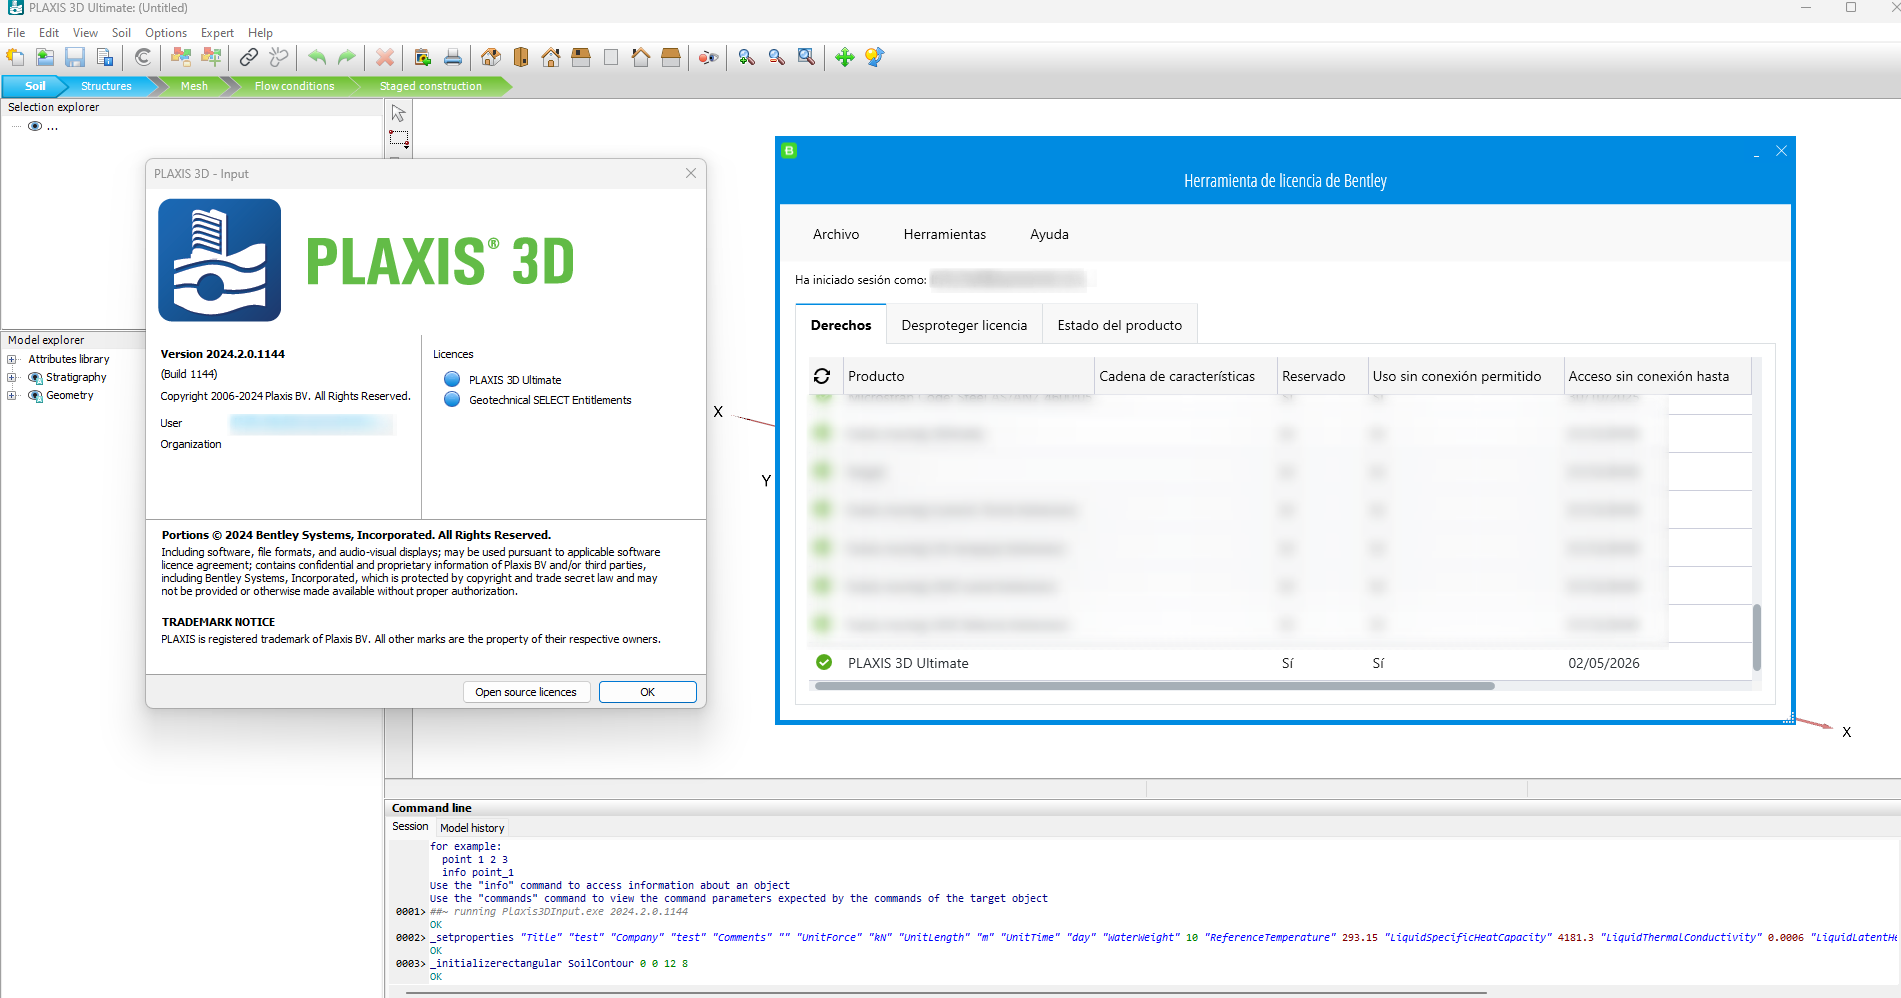This screenshot has height=998, width=1901.
Task: Switch to the Mesh mode tab
Action: pos(194,86)
